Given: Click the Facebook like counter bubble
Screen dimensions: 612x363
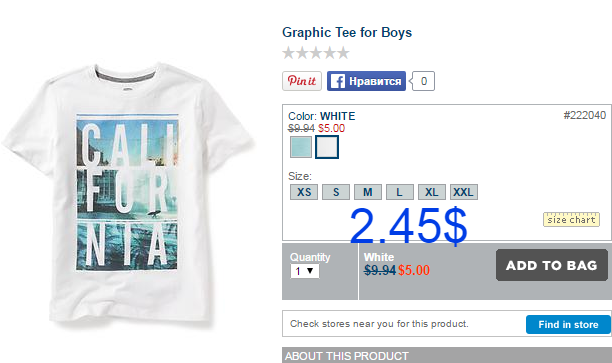Looking at the screenshot, I should (423, 81).
